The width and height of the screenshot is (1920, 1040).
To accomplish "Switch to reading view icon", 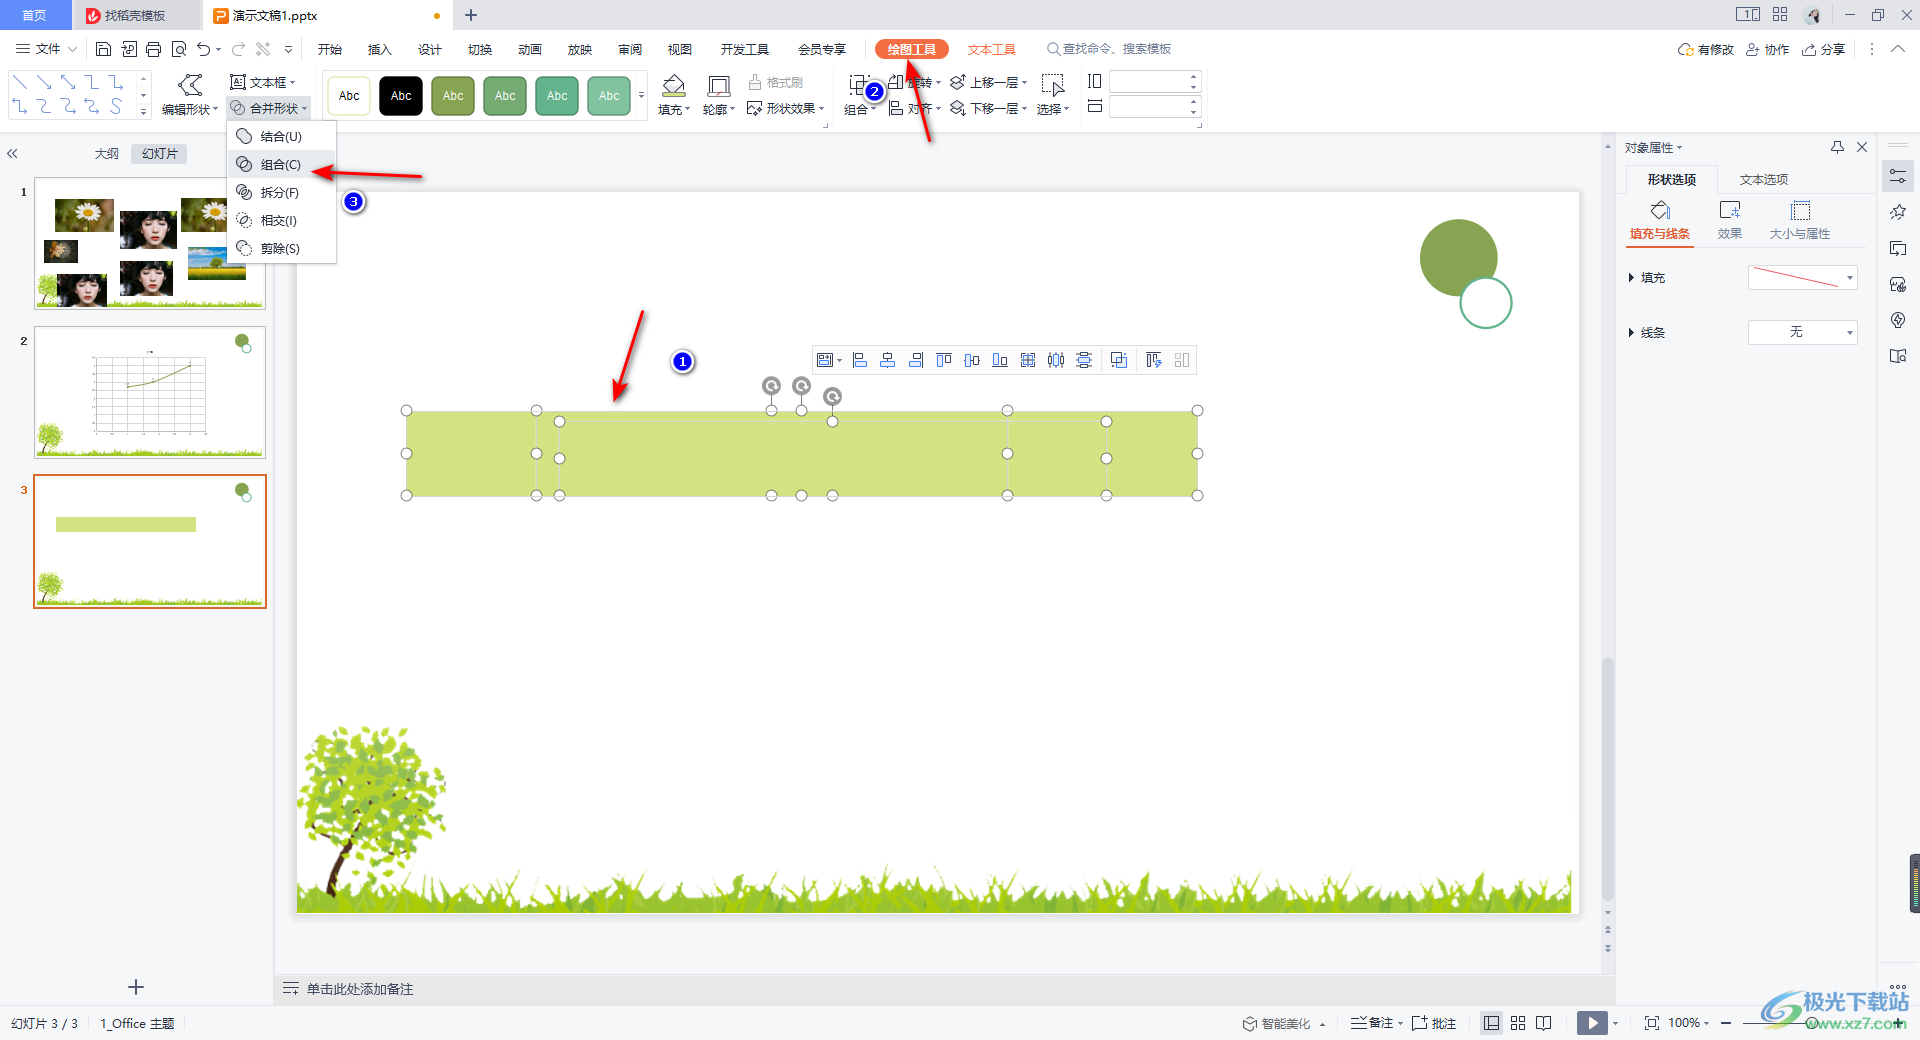I will pos(1544,1023).
